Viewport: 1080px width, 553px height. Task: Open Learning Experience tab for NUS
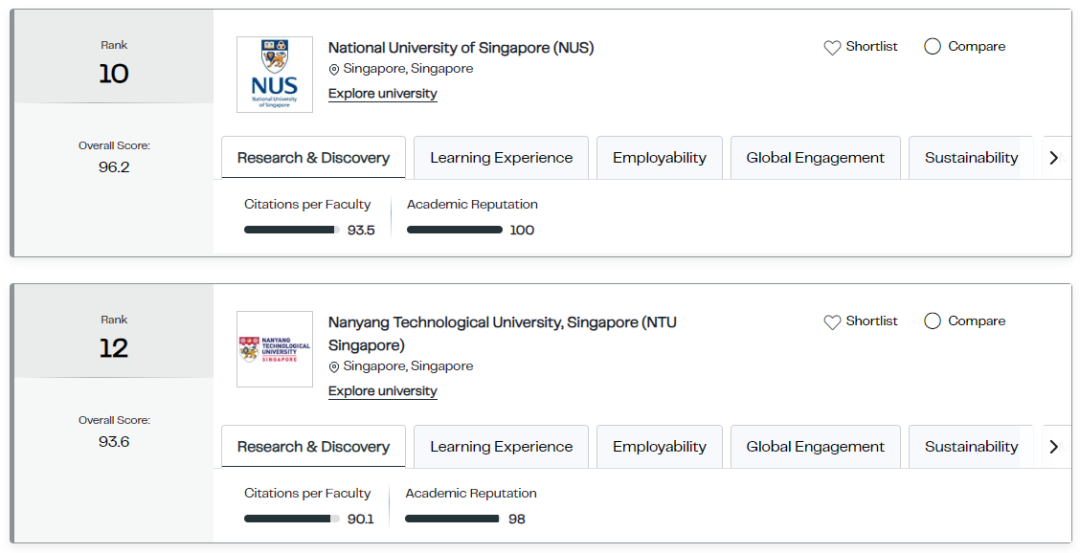(x=501, y=158)
